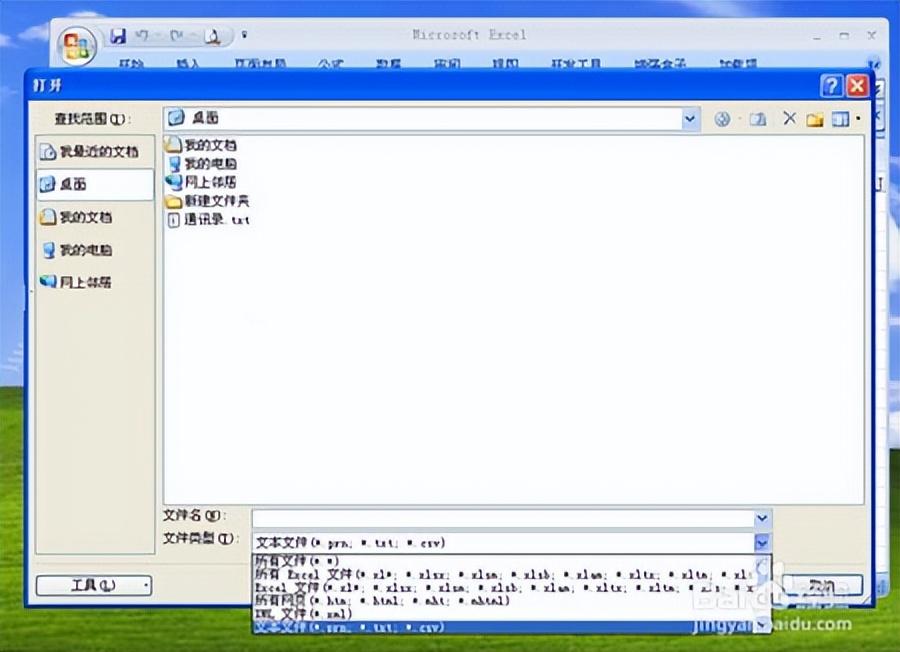Click the question mark help button in 打开 dialog
Image resolution: width=900 pixels, height=652 pixels.
point(832,86)
